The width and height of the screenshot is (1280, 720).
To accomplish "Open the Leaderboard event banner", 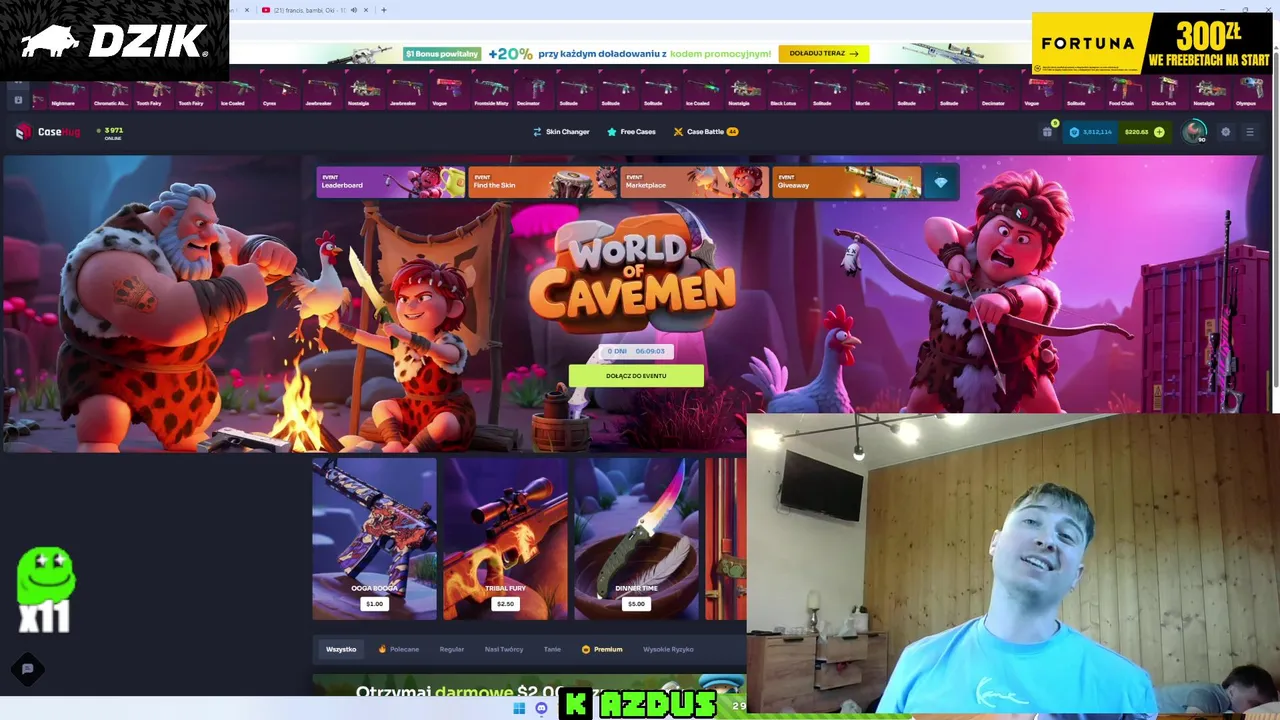I will 391,182.
